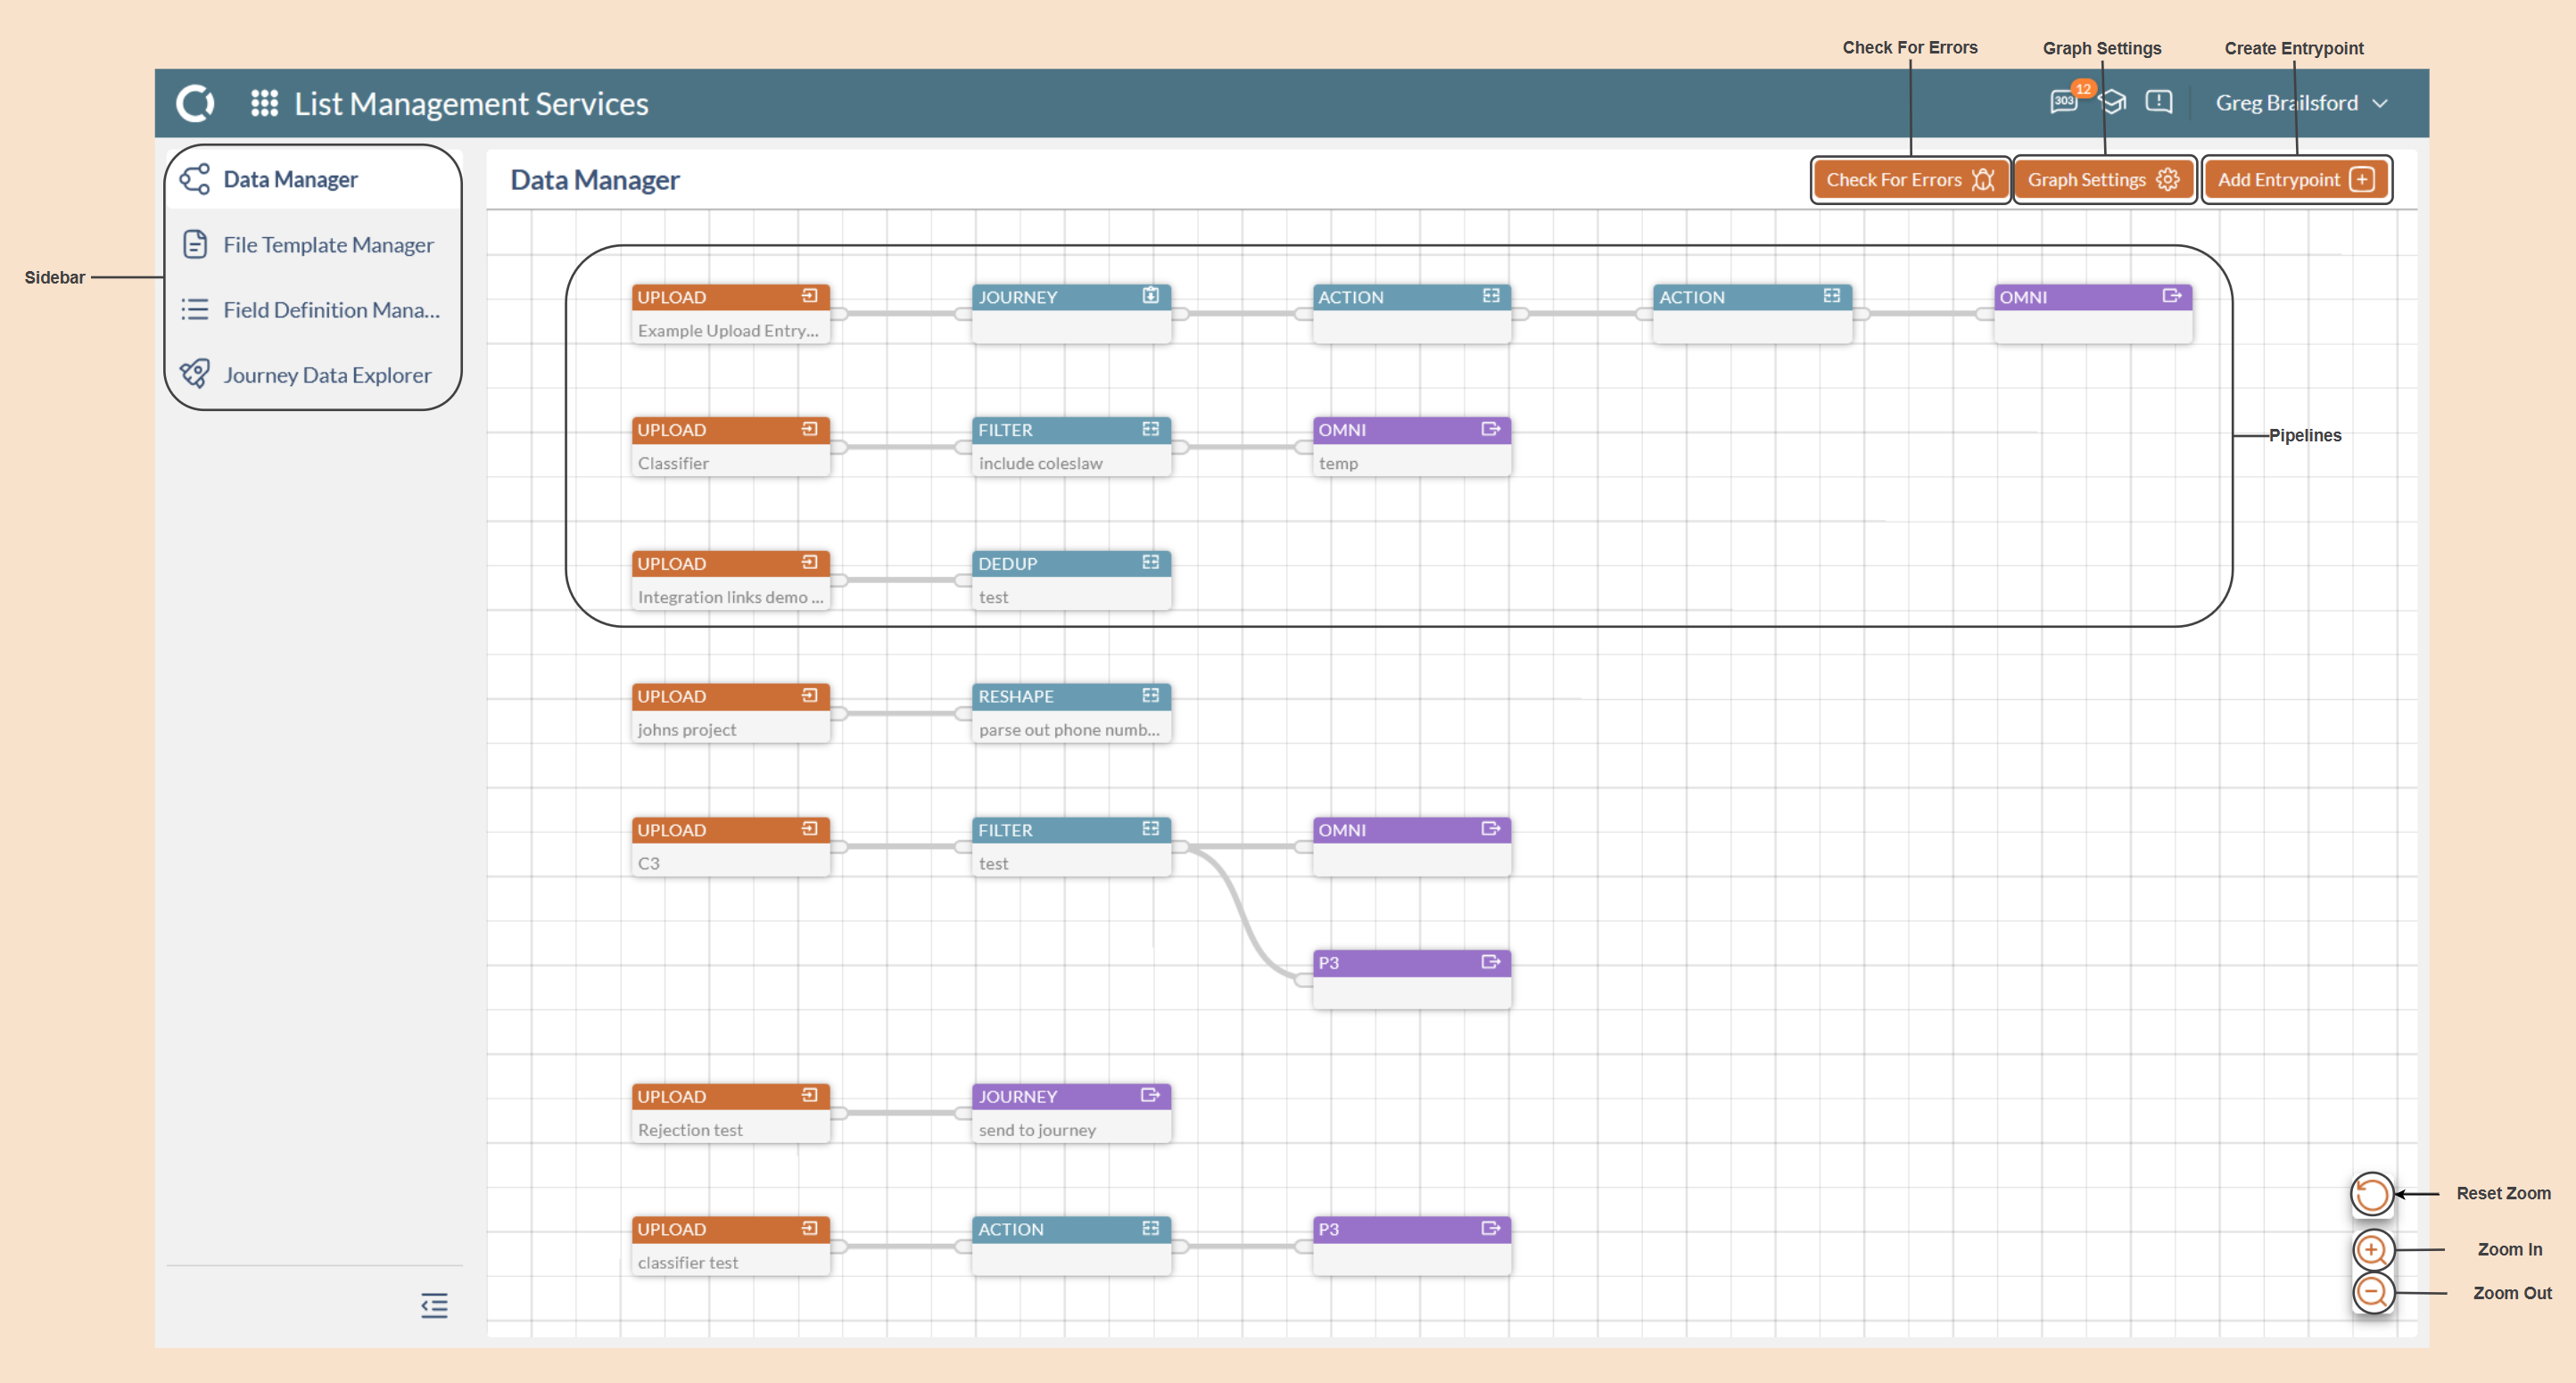Click the JOURNEY send to journey node
This screenshot has height=1383, width=2576.
(1070, 1113)
